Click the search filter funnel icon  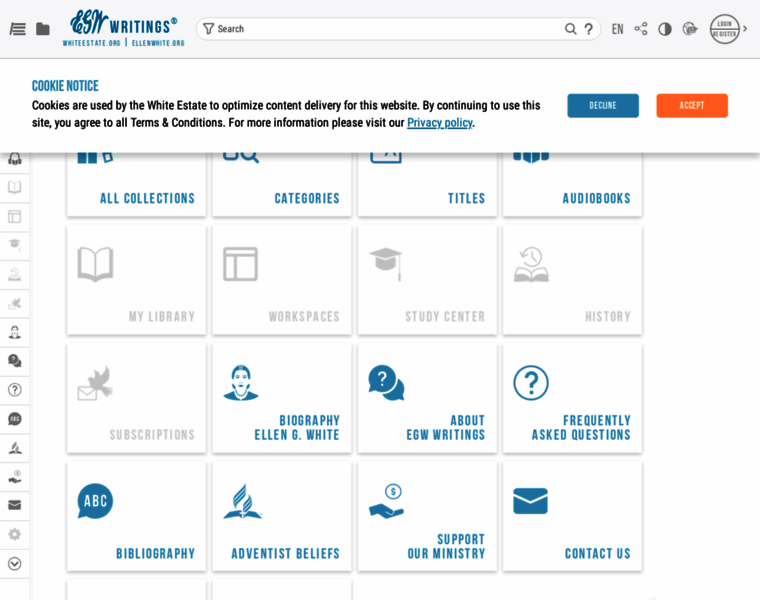click(x=208, y=29)
